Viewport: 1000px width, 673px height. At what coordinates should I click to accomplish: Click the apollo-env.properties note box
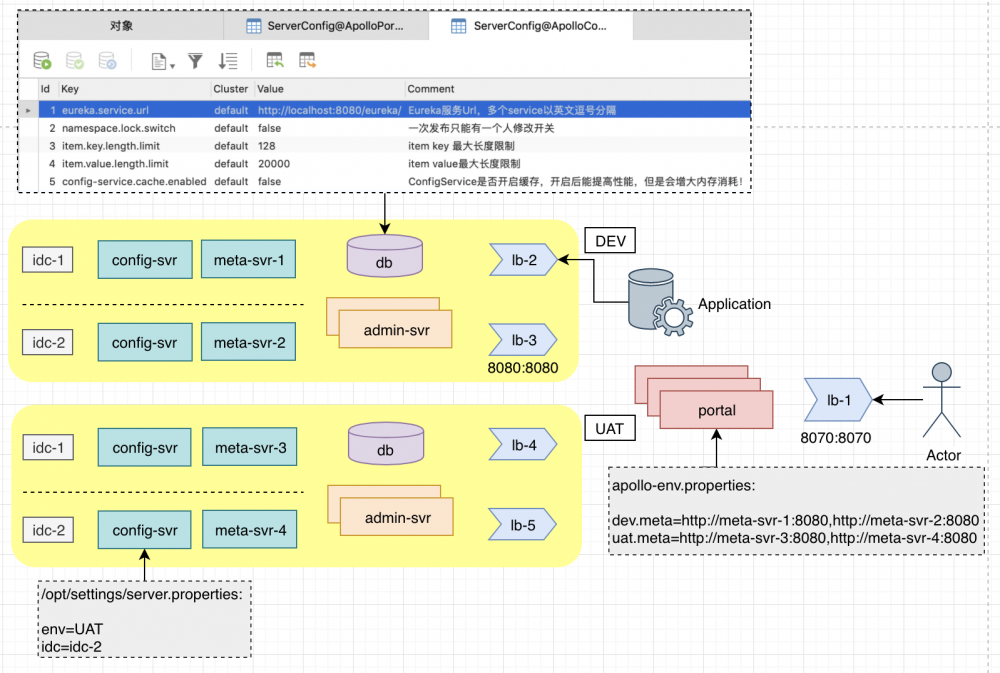797,511
